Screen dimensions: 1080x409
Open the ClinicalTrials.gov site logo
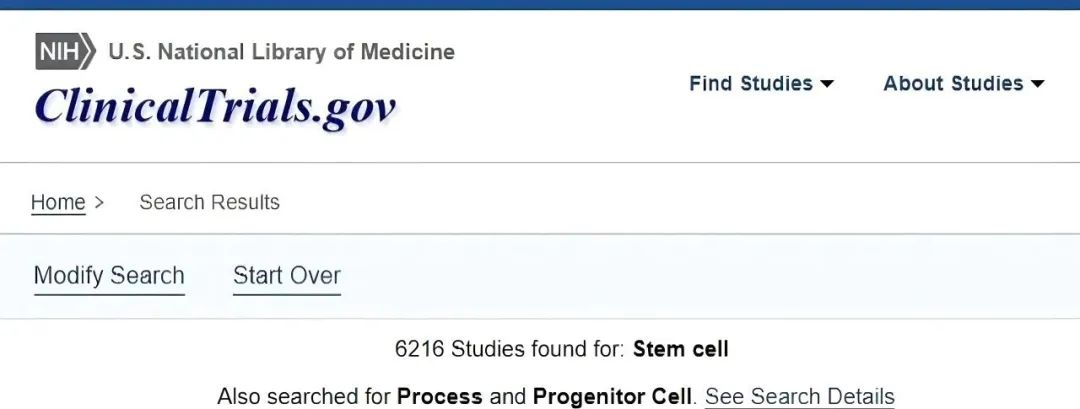pyautogui.click(x=216, y=107)
